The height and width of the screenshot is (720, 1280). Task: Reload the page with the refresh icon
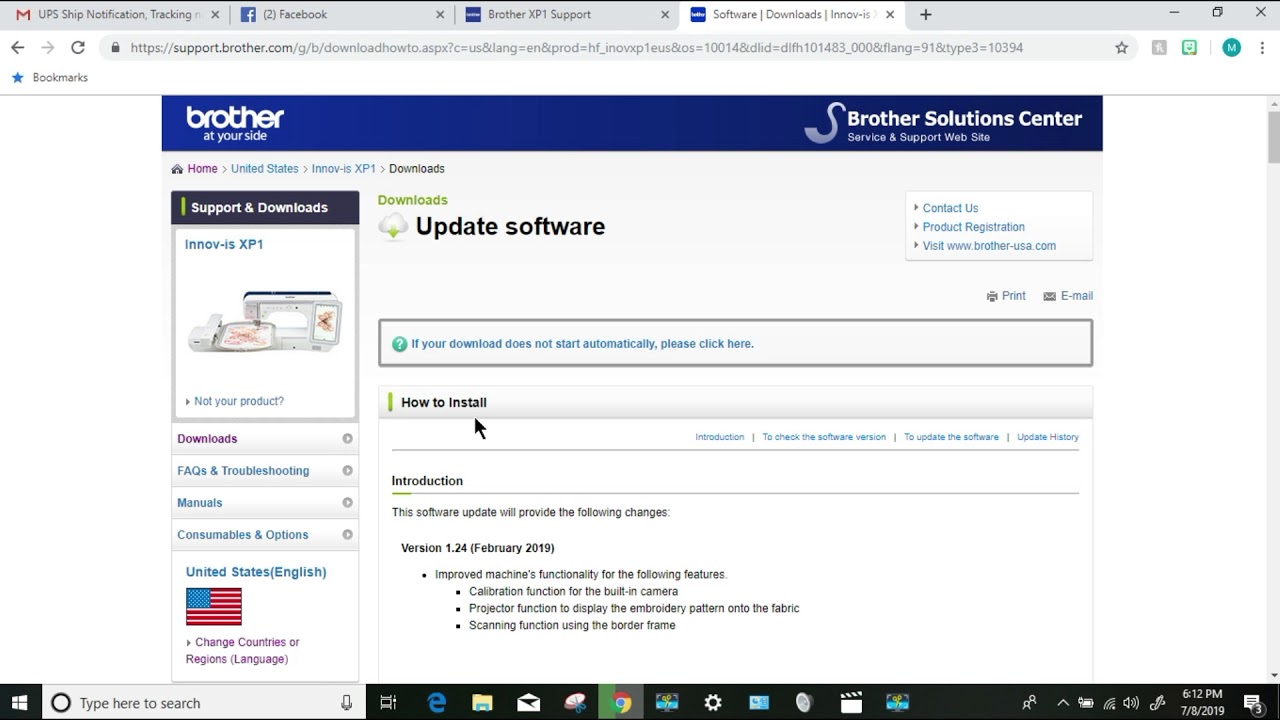[x=78, y=47]
